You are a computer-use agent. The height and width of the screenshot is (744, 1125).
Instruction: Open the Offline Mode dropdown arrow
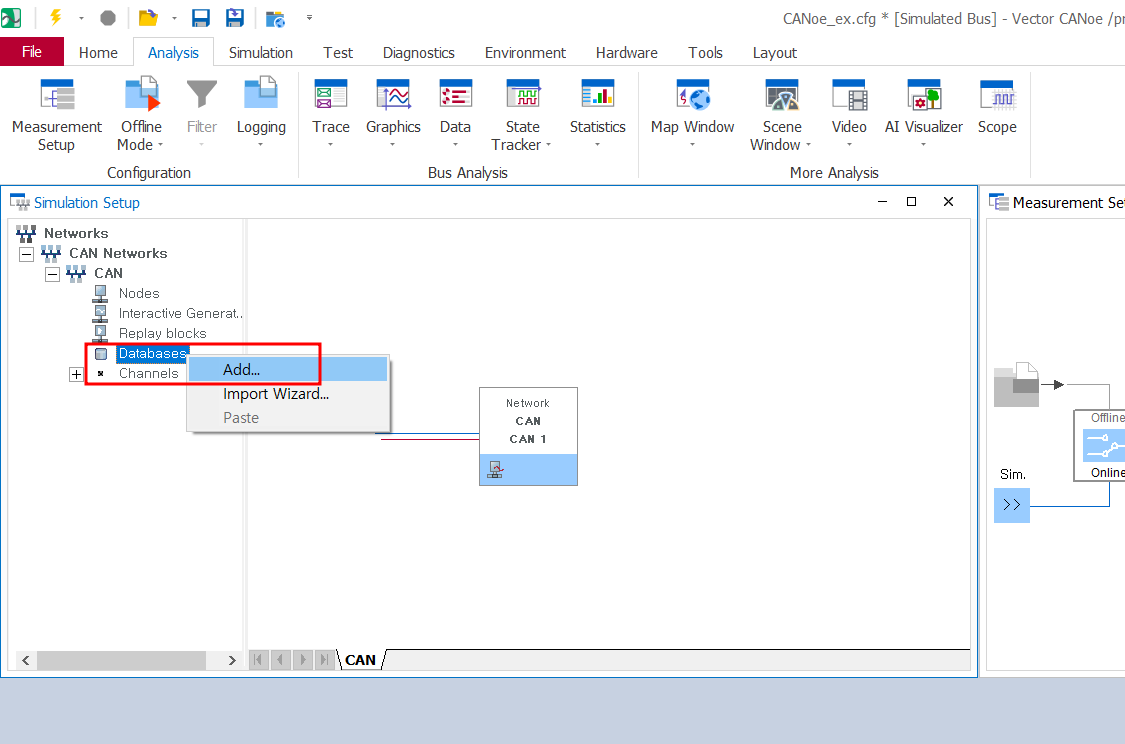click(x=161, y=145)
